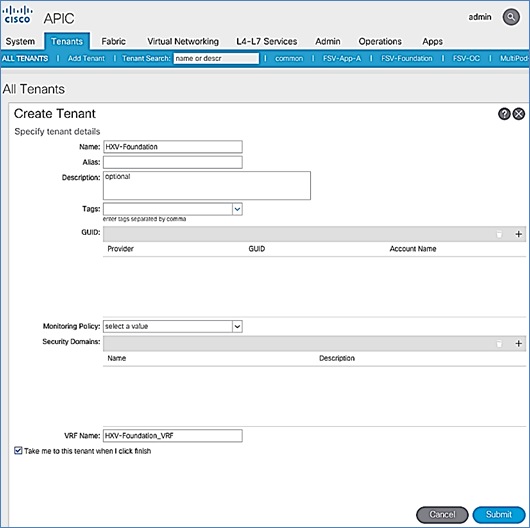Image resolution: width=530 pixels, height=528 pixels.
Task: Click the Tags combo input field
Action: pos(168,209)
